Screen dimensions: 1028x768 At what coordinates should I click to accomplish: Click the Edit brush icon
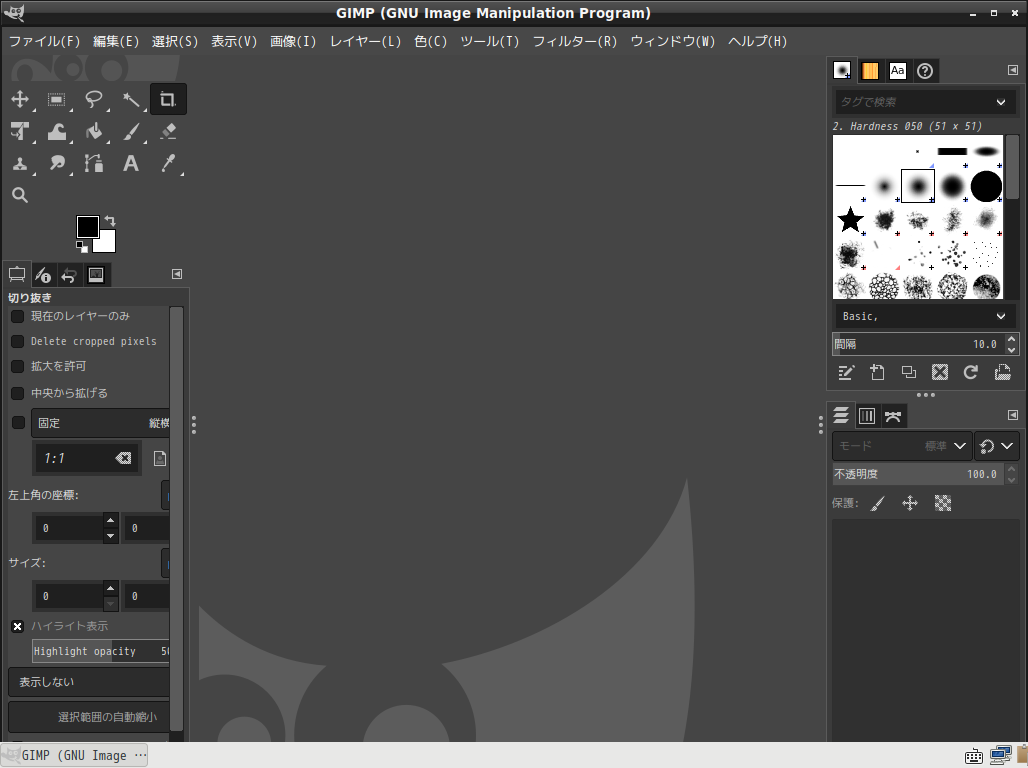click(x=846, y=373)
